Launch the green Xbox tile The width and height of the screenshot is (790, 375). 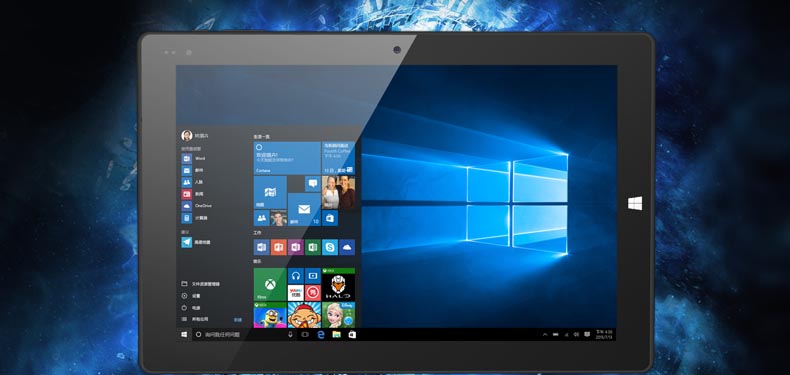(x=270, y=284)
